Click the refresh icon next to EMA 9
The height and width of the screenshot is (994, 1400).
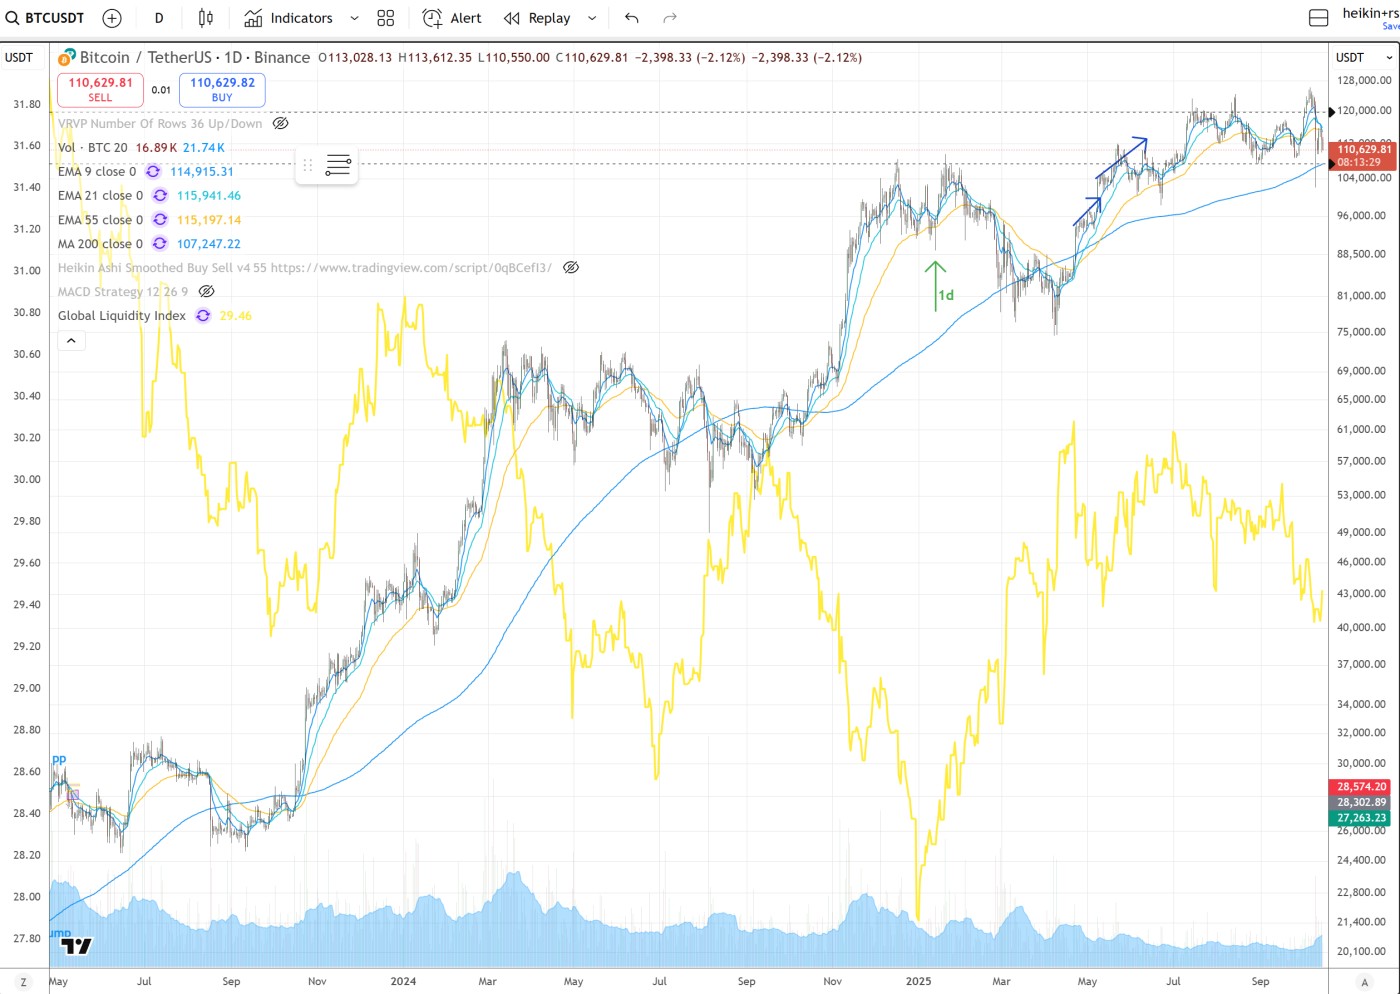click(x=153, y=172)
